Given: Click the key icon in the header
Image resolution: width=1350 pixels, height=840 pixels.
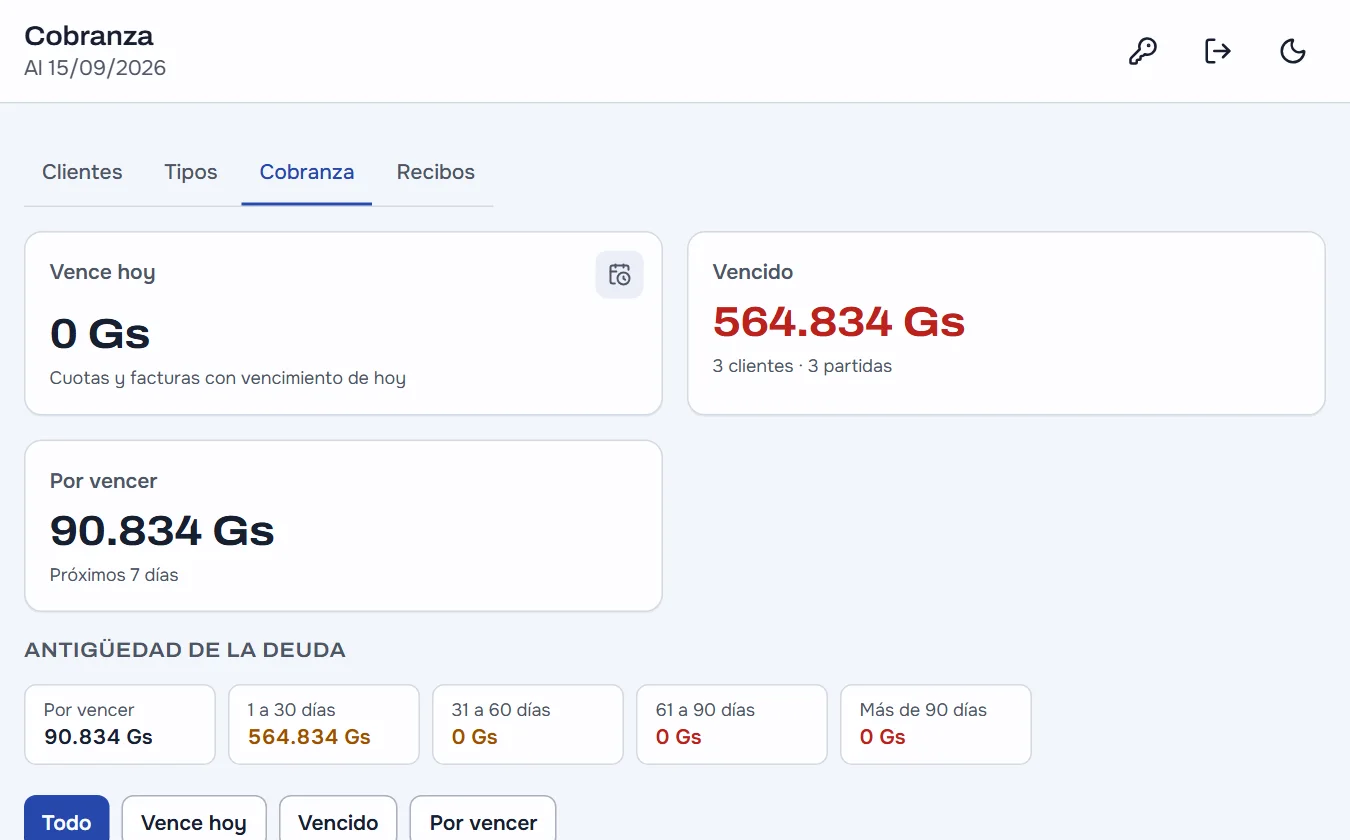Looking at the screenshot, I should pyautogui.click(x=1142, y=51).
